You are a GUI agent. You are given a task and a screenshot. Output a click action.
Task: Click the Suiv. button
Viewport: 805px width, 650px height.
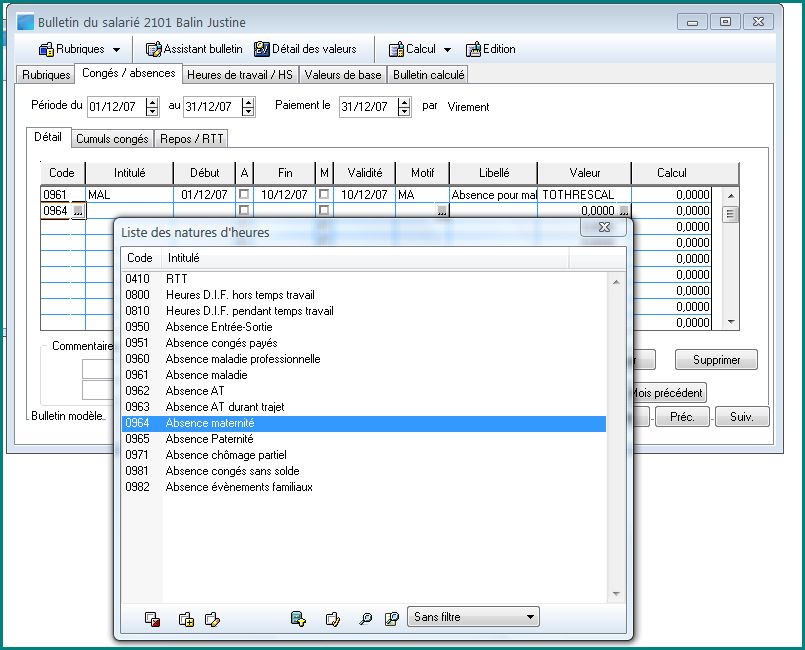coord(742,417)
